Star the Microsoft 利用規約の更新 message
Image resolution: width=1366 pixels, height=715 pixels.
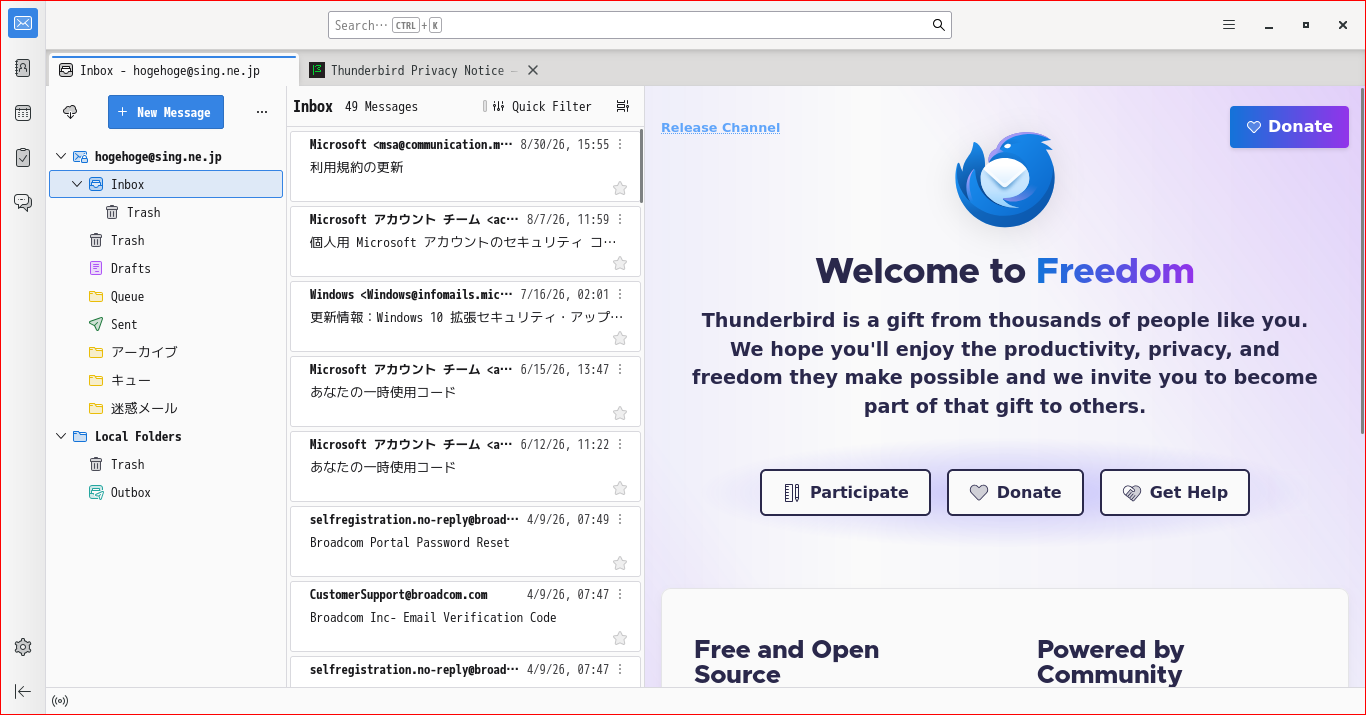point(620,188)
